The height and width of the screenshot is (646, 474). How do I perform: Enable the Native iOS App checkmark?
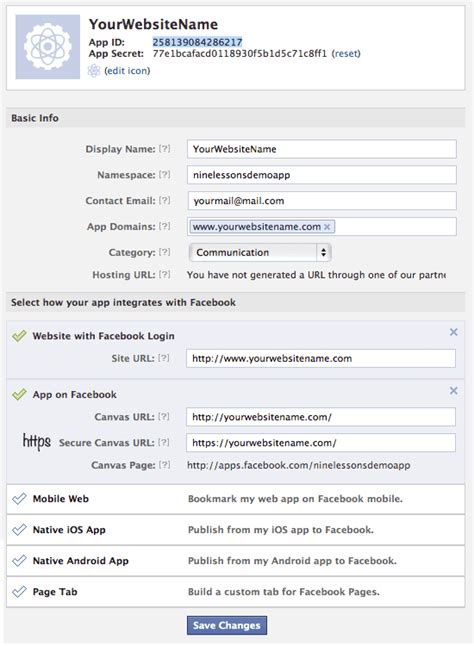tap(19, 529)
